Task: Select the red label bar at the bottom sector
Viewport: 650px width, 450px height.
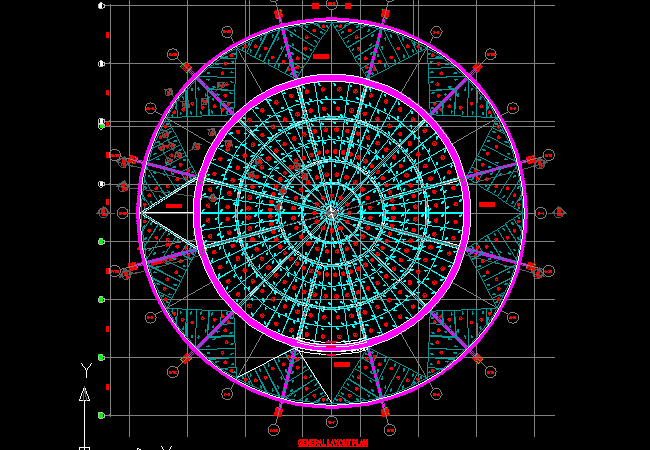Action: point(341,365)
